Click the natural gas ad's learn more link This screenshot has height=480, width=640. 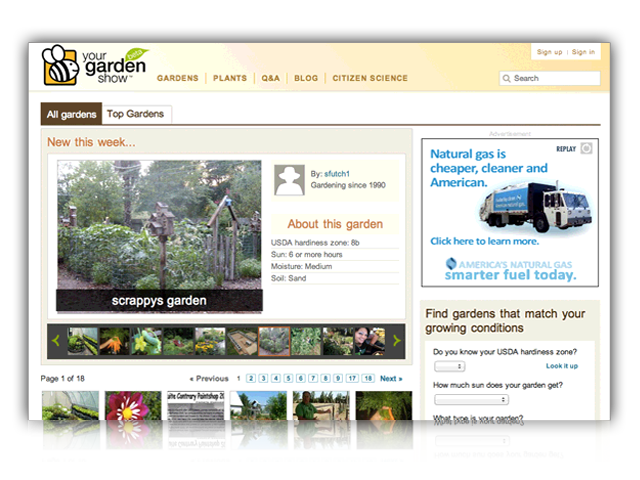tap(484, 241)
